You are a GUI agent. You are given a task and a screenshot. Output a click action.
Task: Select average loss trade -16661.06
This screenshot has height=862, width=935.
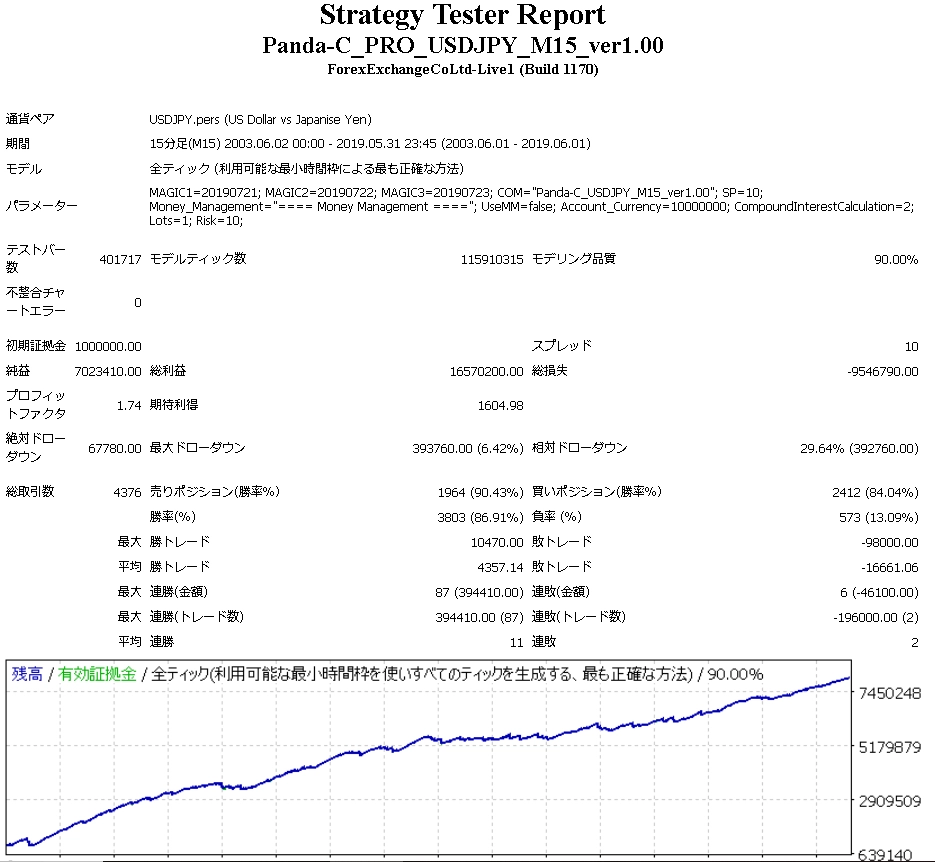tap(890, 568)
